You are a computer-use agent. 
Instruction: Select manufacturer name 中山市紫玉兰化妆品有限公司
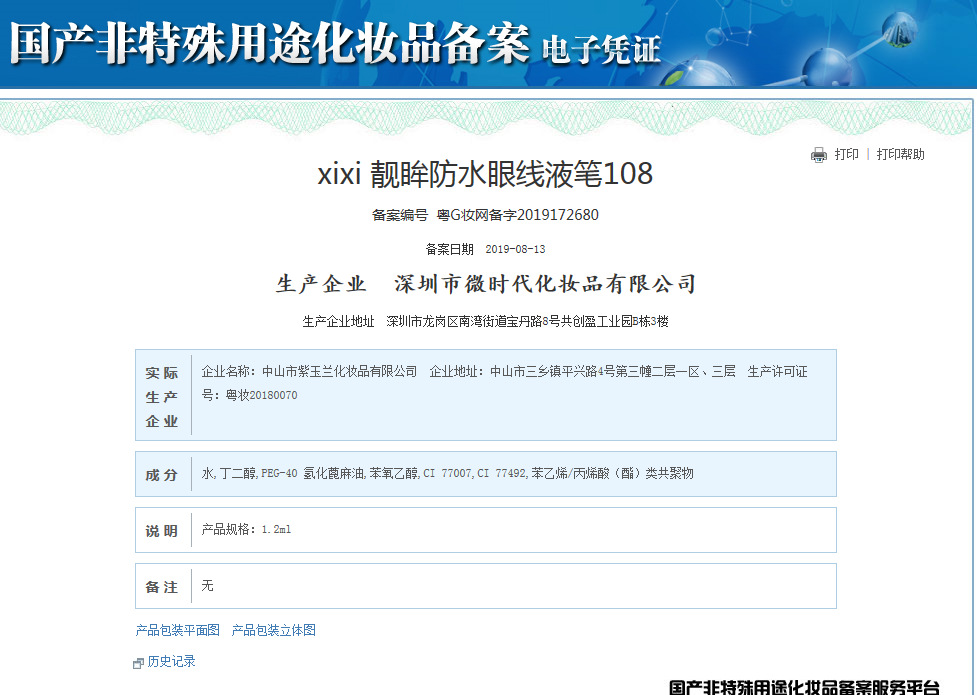point(339,371)
